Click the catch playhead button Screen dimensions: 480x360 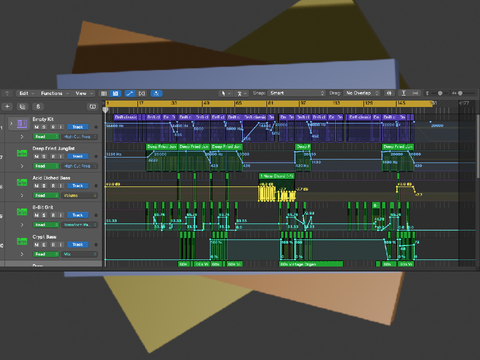click(x=156, y=93)
